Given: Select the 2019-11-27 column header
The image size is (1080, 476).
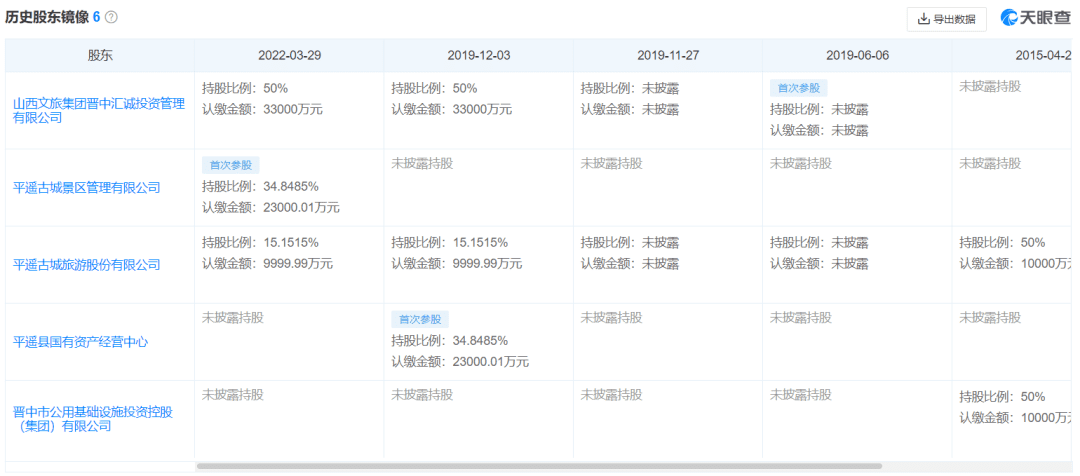Looking at the screenshot, I should click(667, 56).
